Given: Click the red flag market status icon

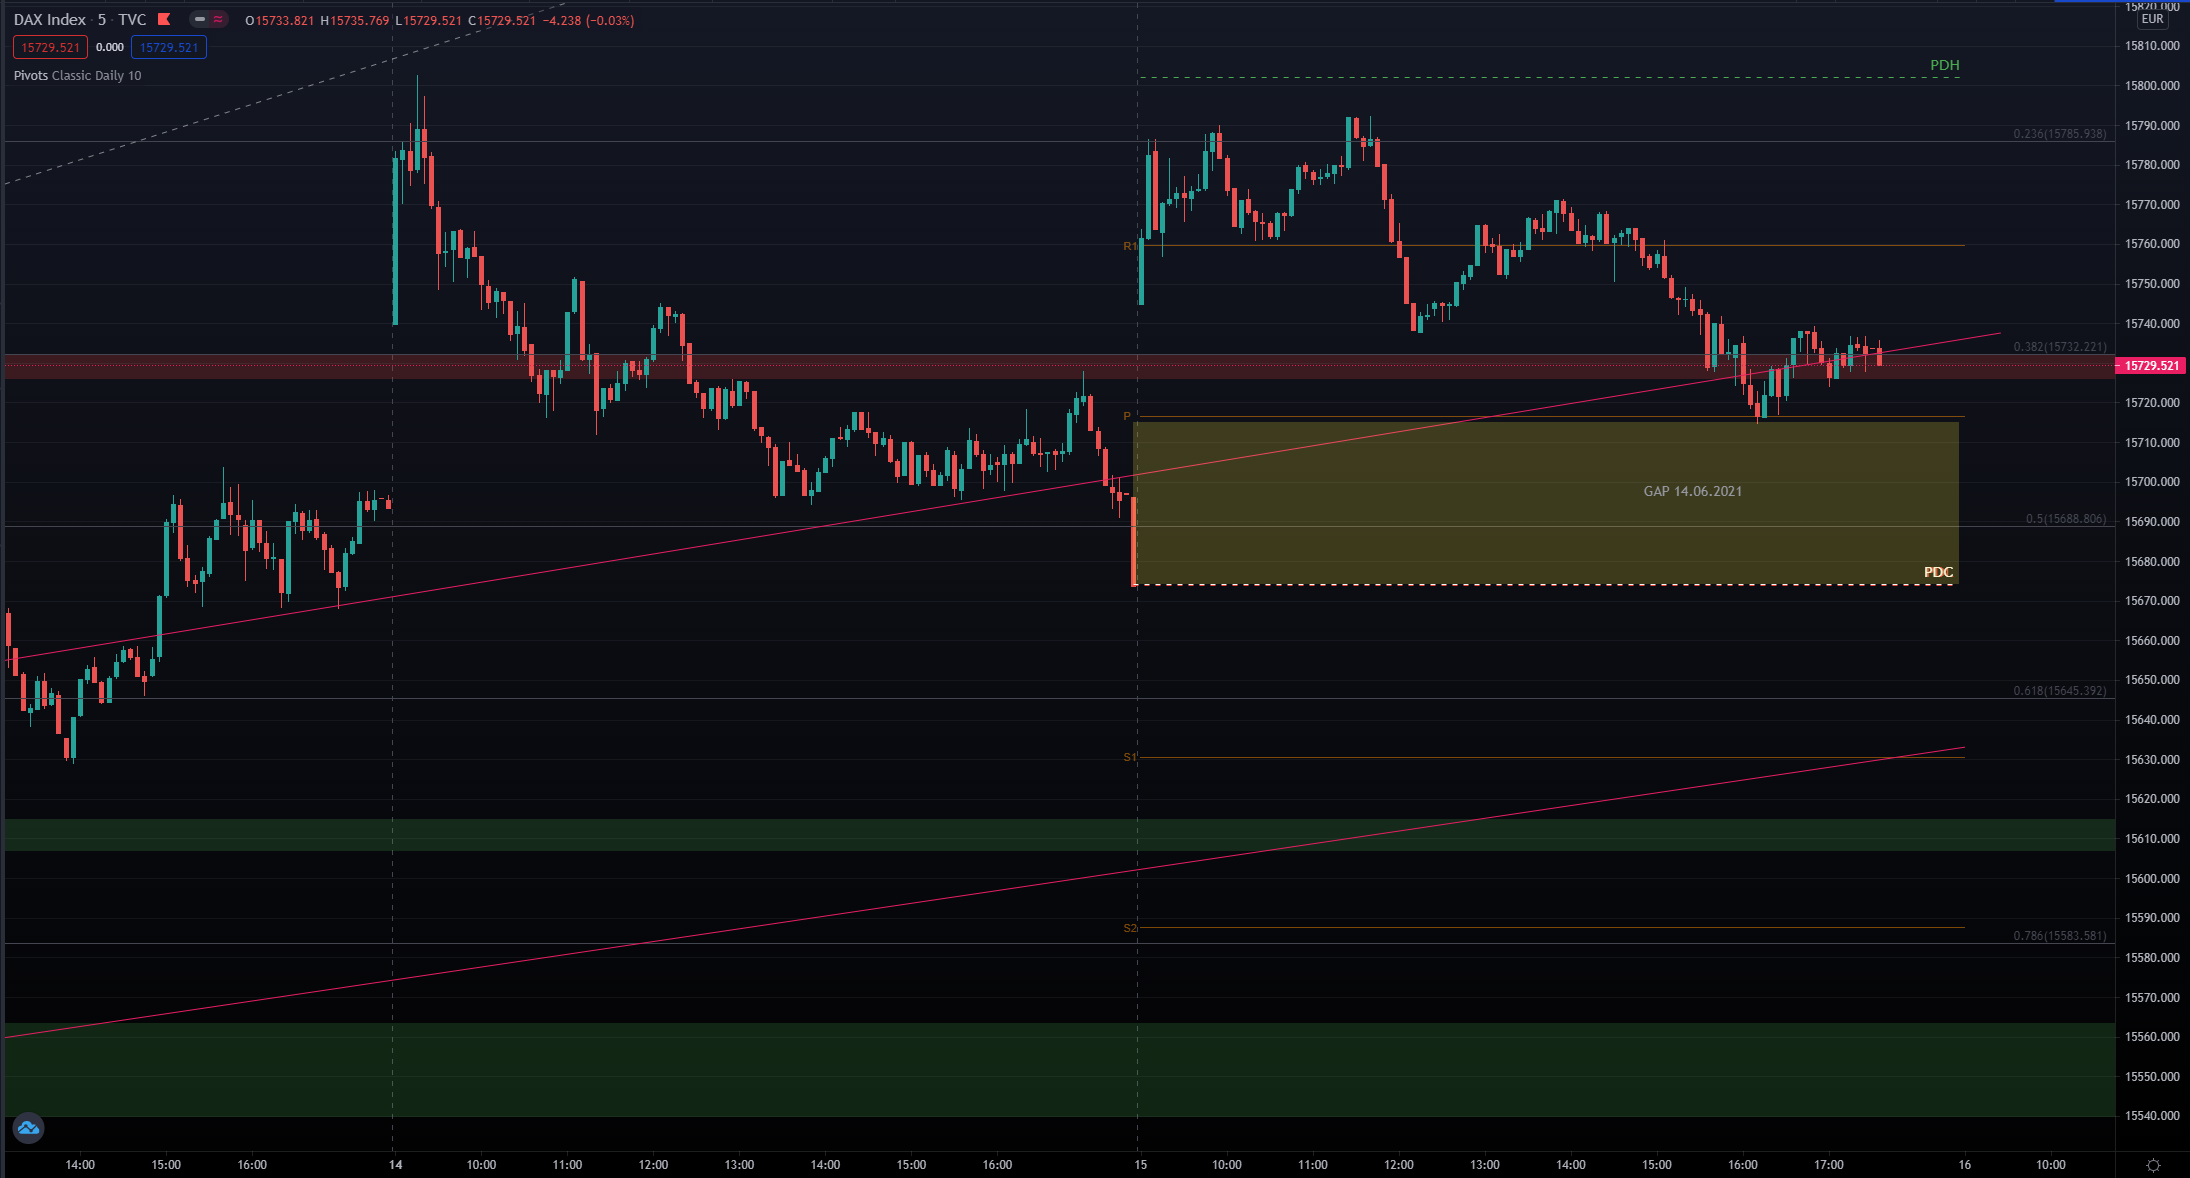Looking at the screenshot, I should click(x=164, y=19).
